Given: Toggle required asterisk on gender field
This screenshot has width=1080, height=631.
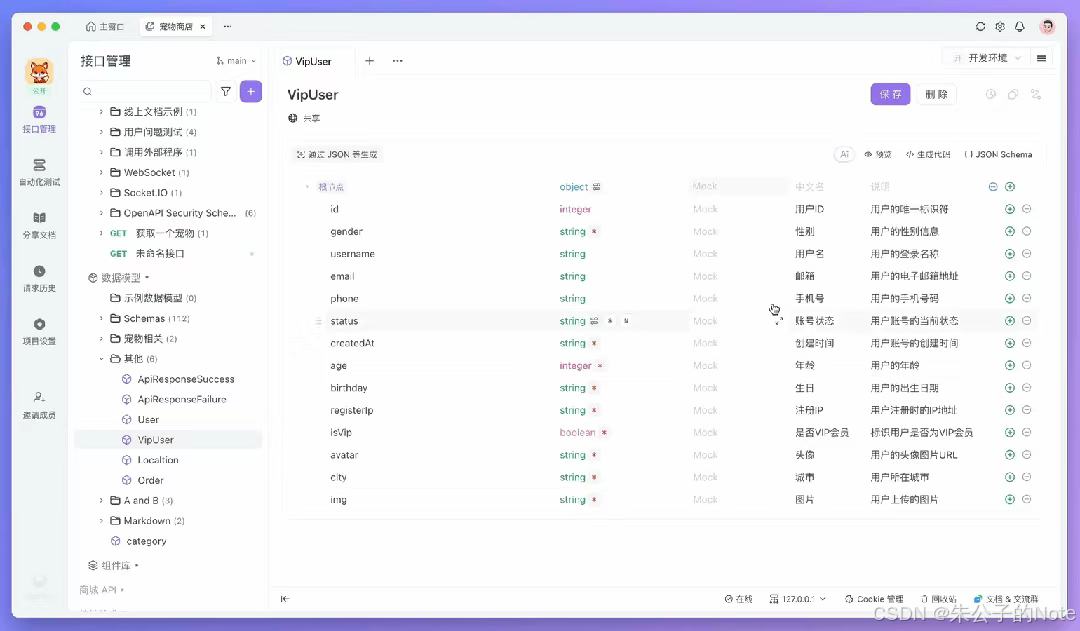Looking at the screenshot, I should pos(594,231).
